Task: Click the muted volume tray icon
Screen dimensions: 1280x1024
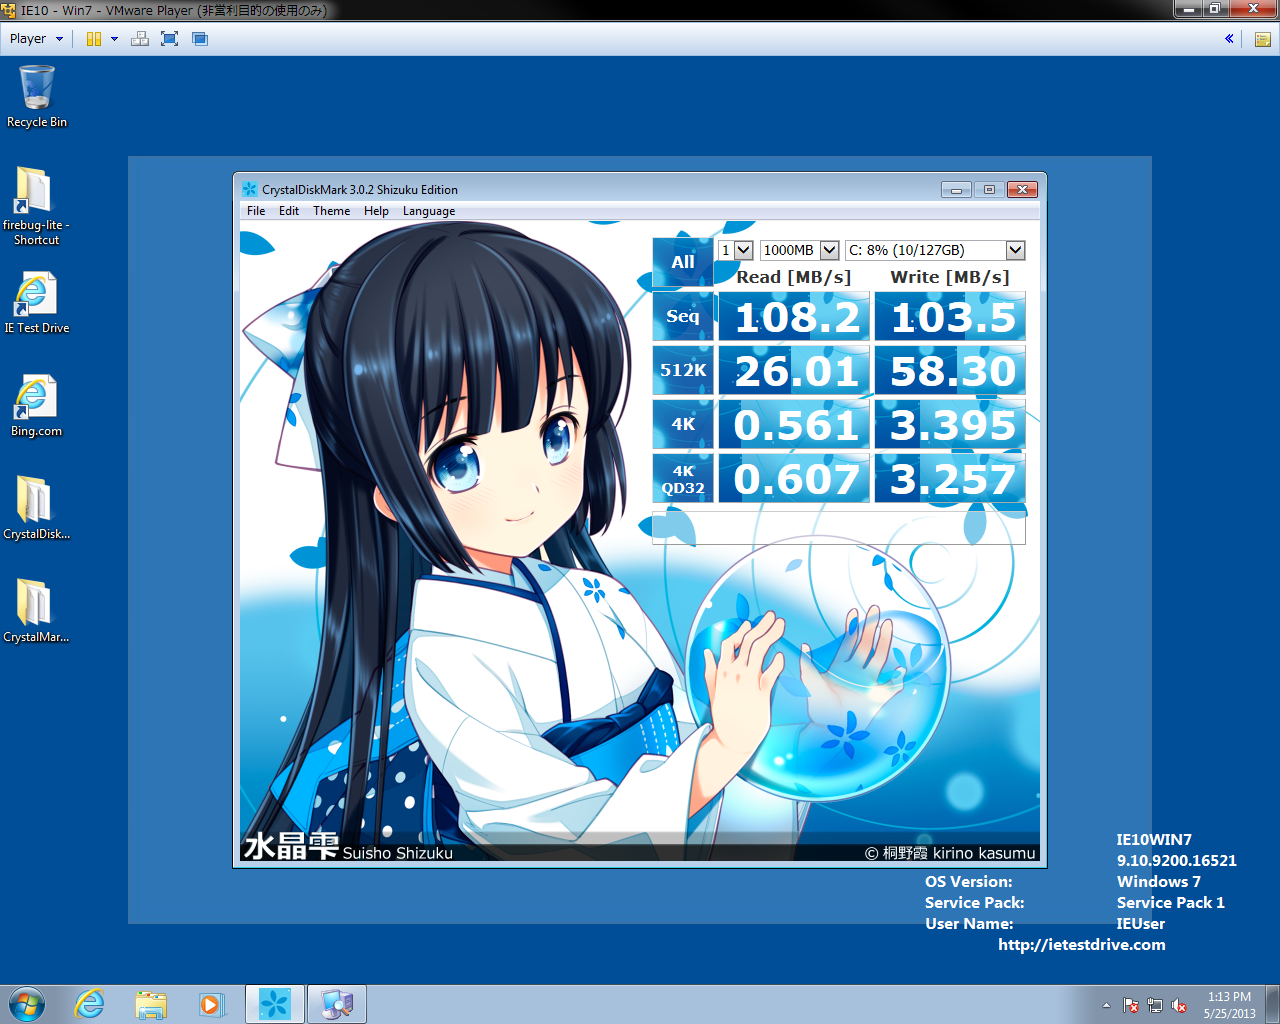Action: [1179, 1005]
